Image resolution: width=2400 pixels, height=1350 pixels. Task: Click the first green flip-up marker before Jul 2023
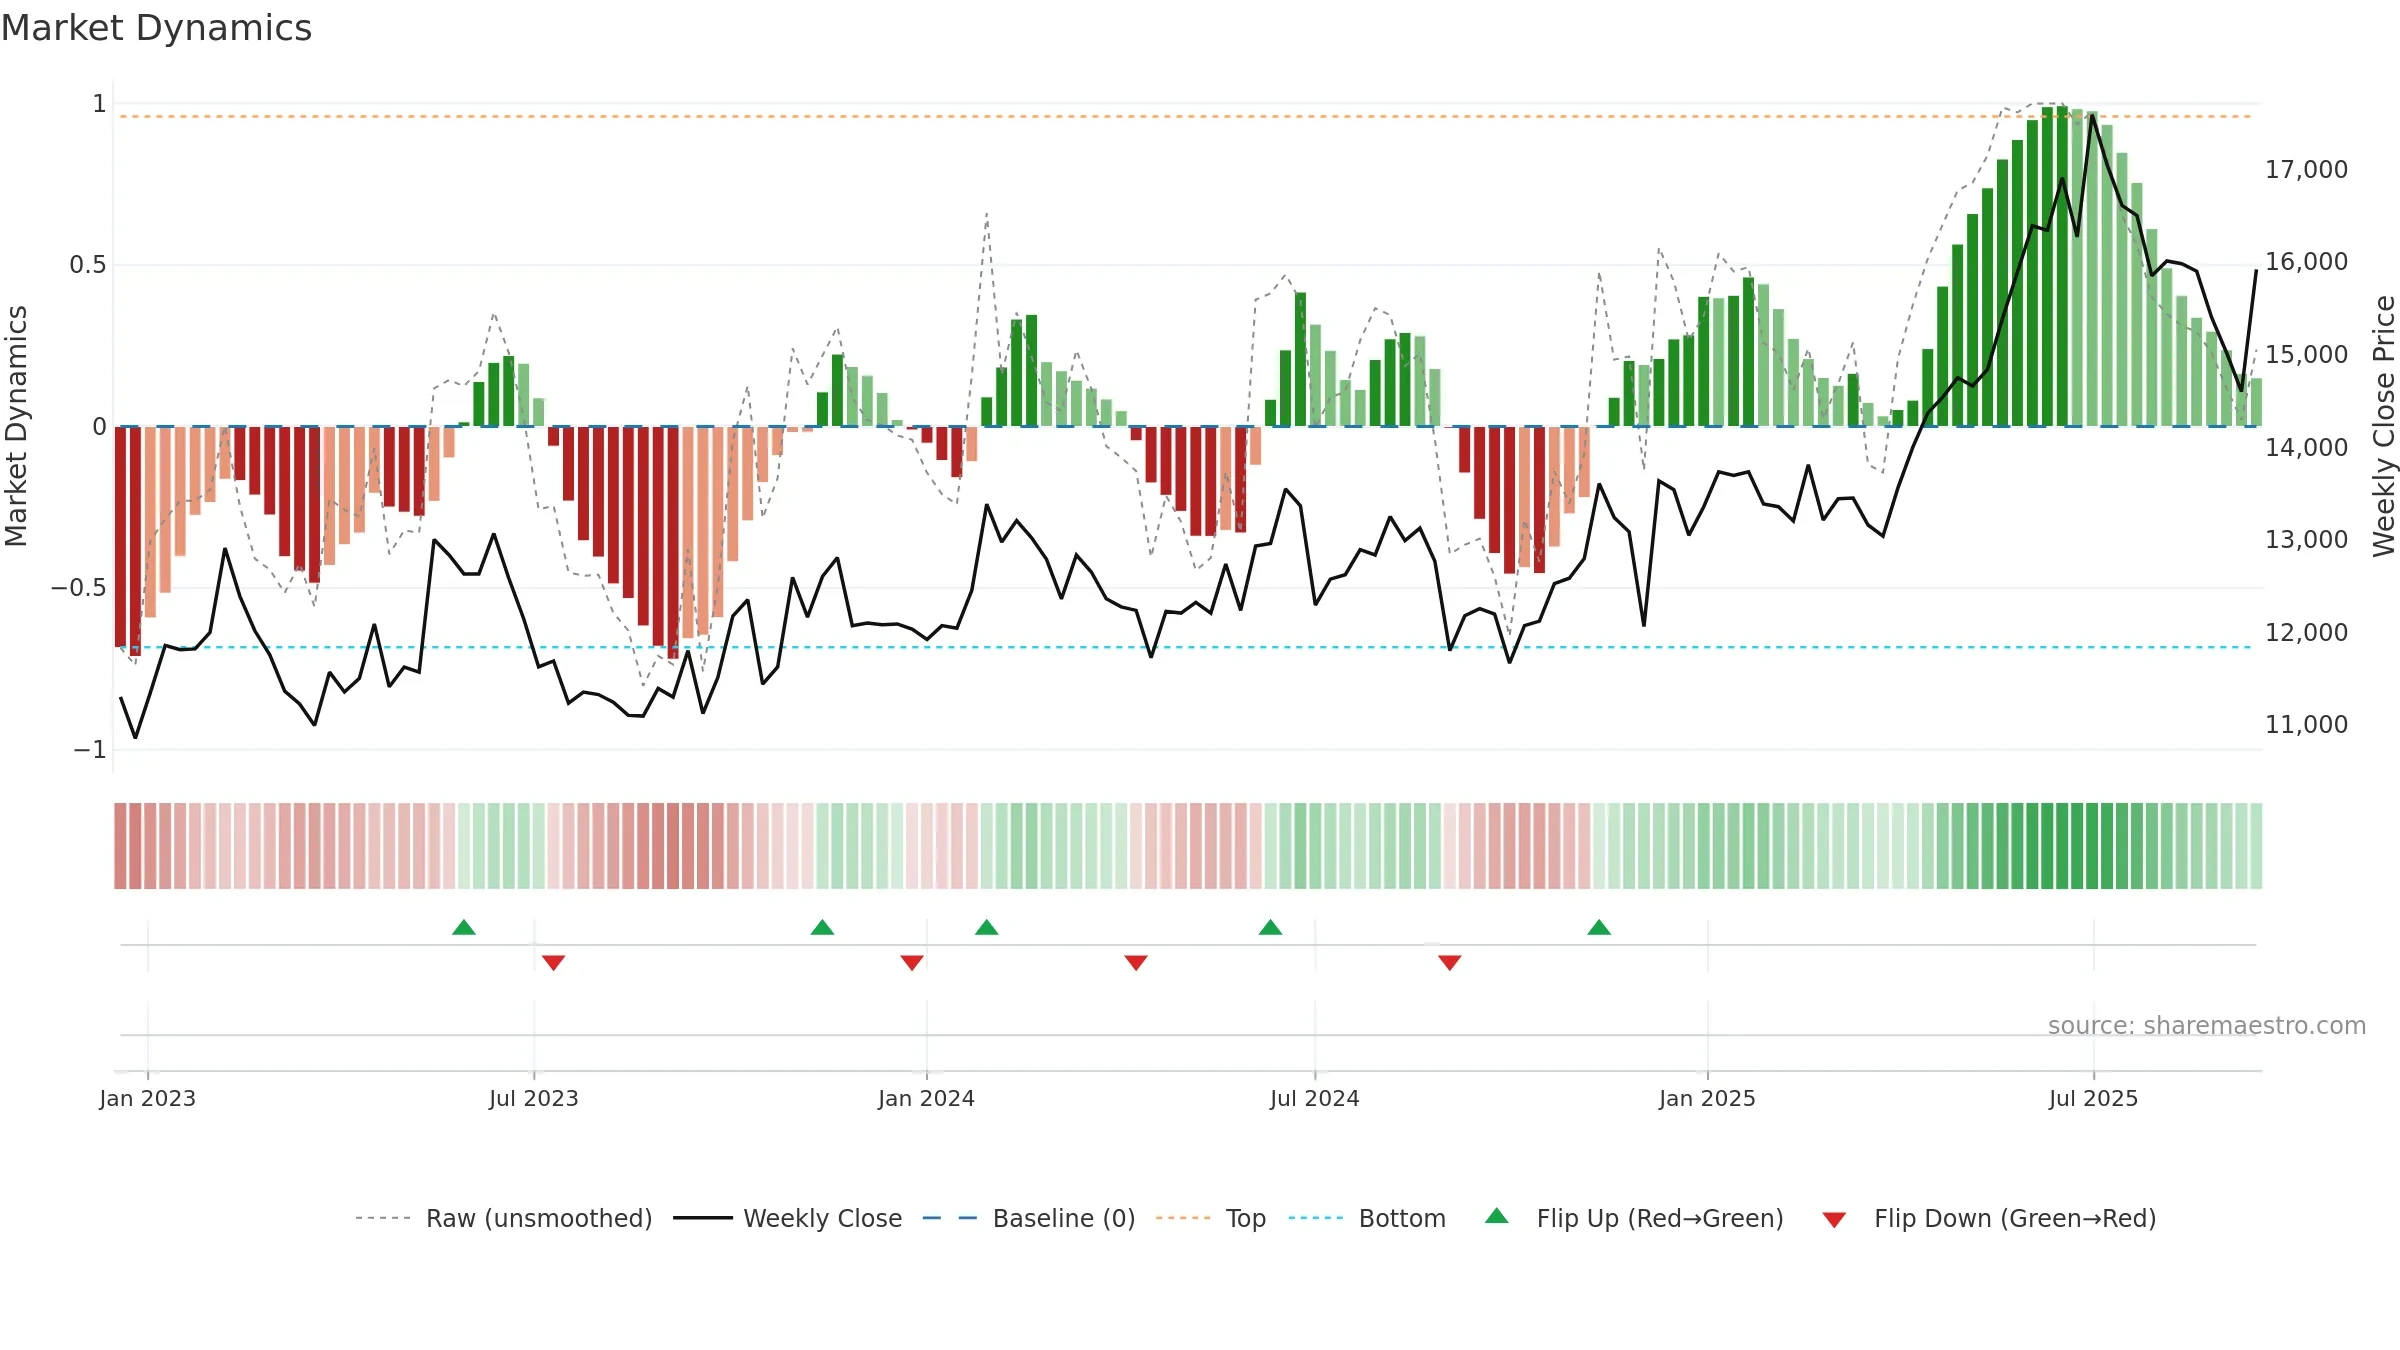click(x=464, y=927)
